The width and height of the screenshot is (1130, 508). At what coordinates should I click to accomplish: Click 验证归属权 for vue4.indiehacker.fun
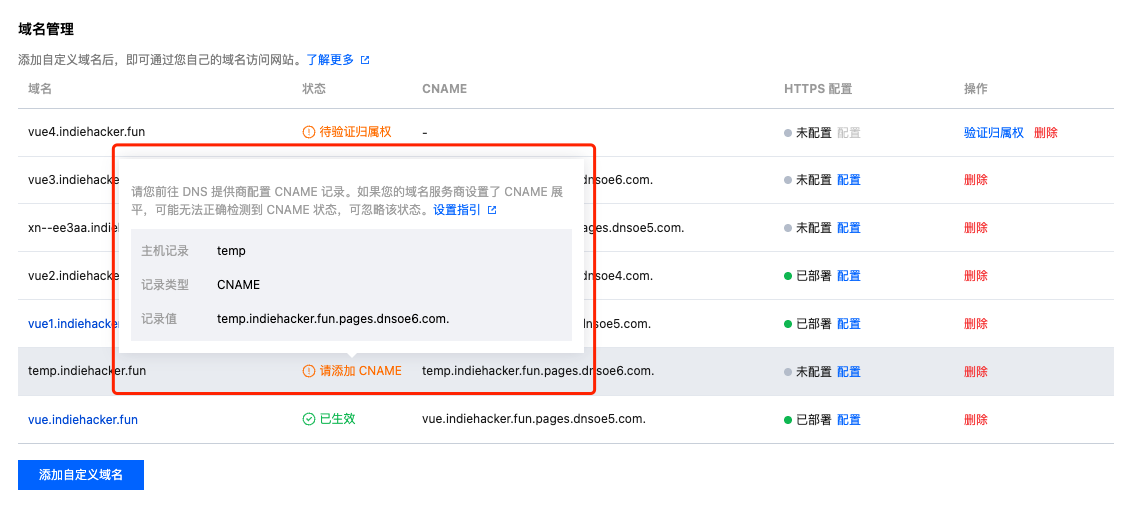tap(993, 132)
